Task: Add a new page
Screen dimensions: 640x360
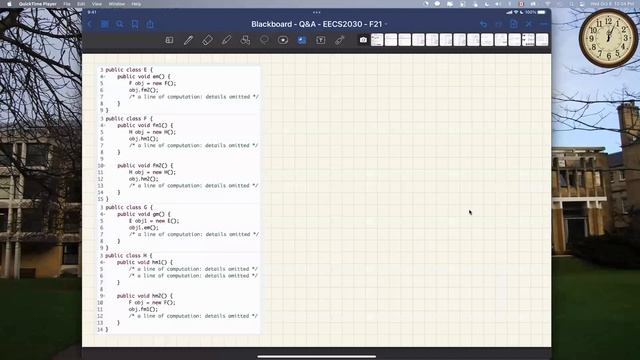Action: click(x=514, y=24)
